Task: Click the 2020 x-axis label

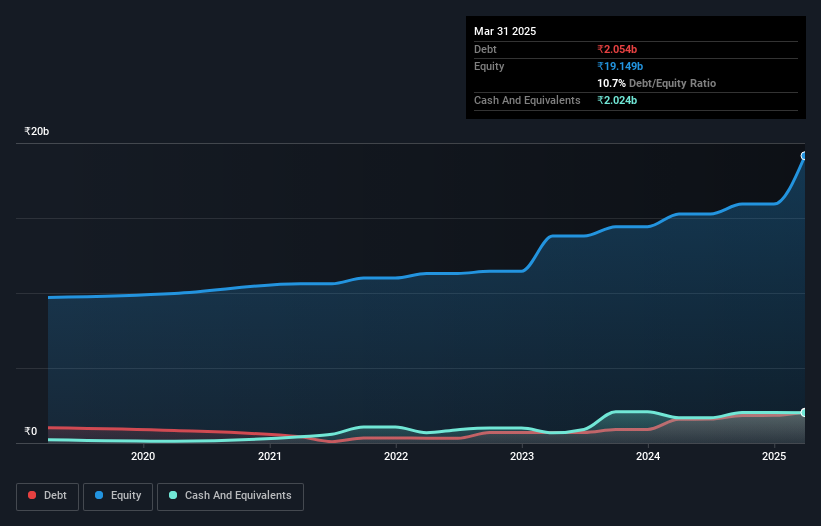Action: (x=143, y=456)
